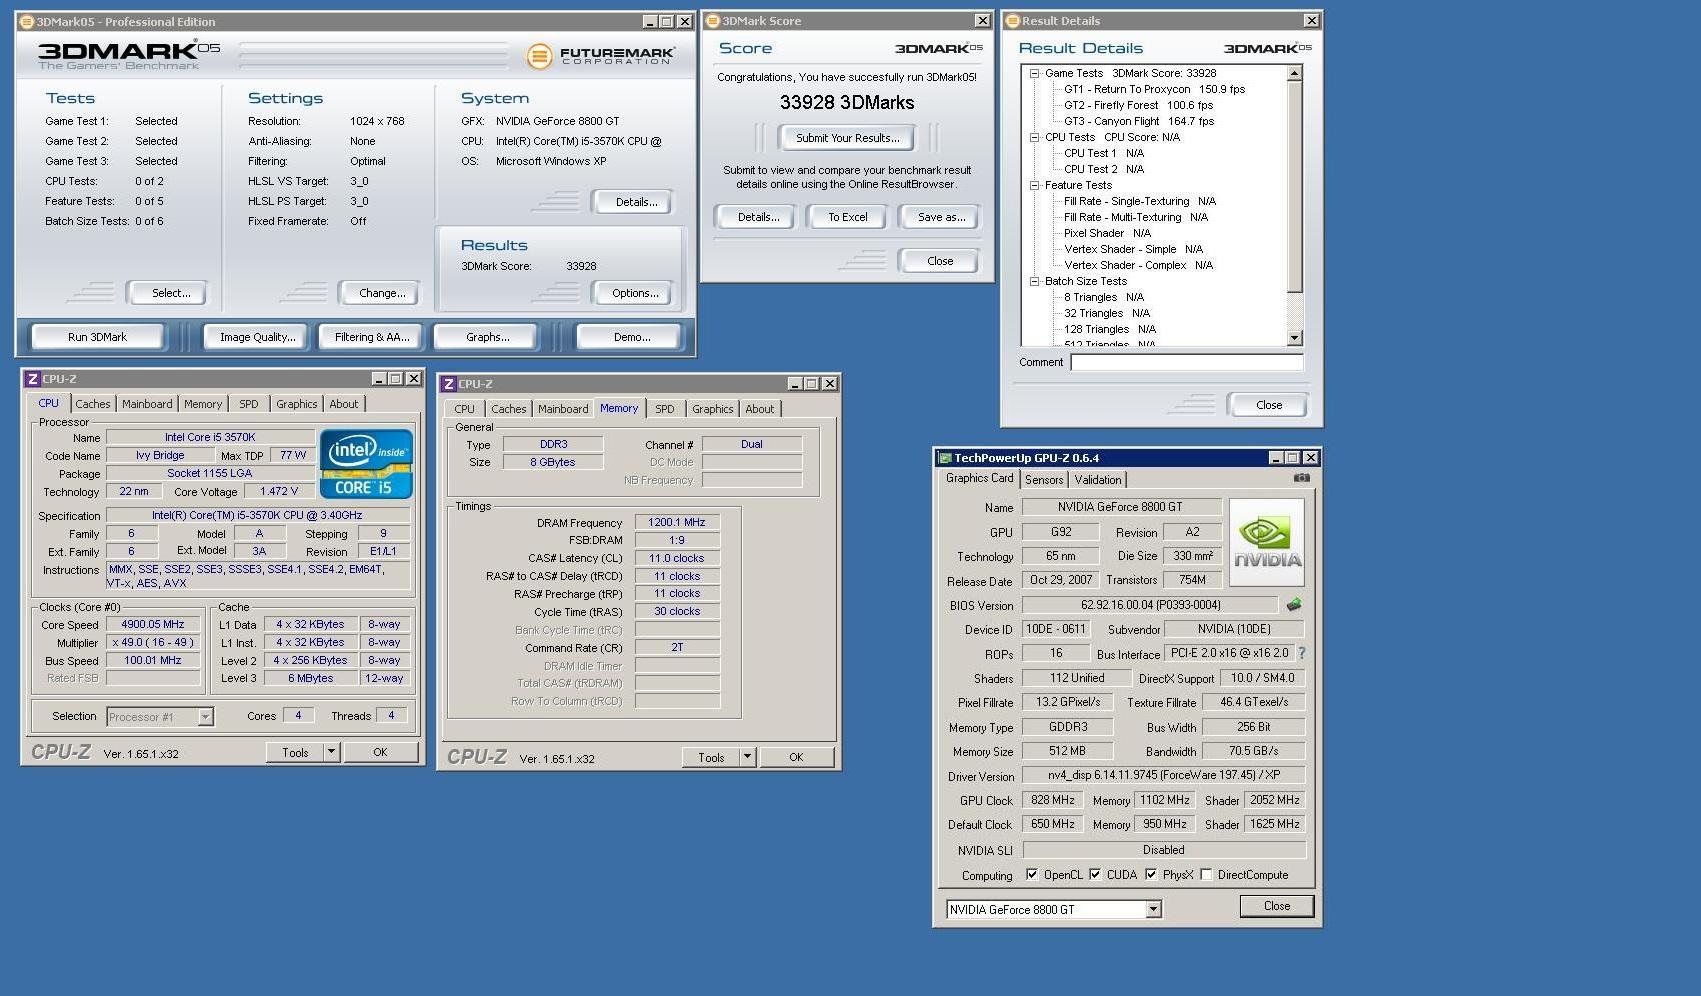Click the CPU-Z title icon of Memory window
Screen dimensions: 1701x996
448,384
